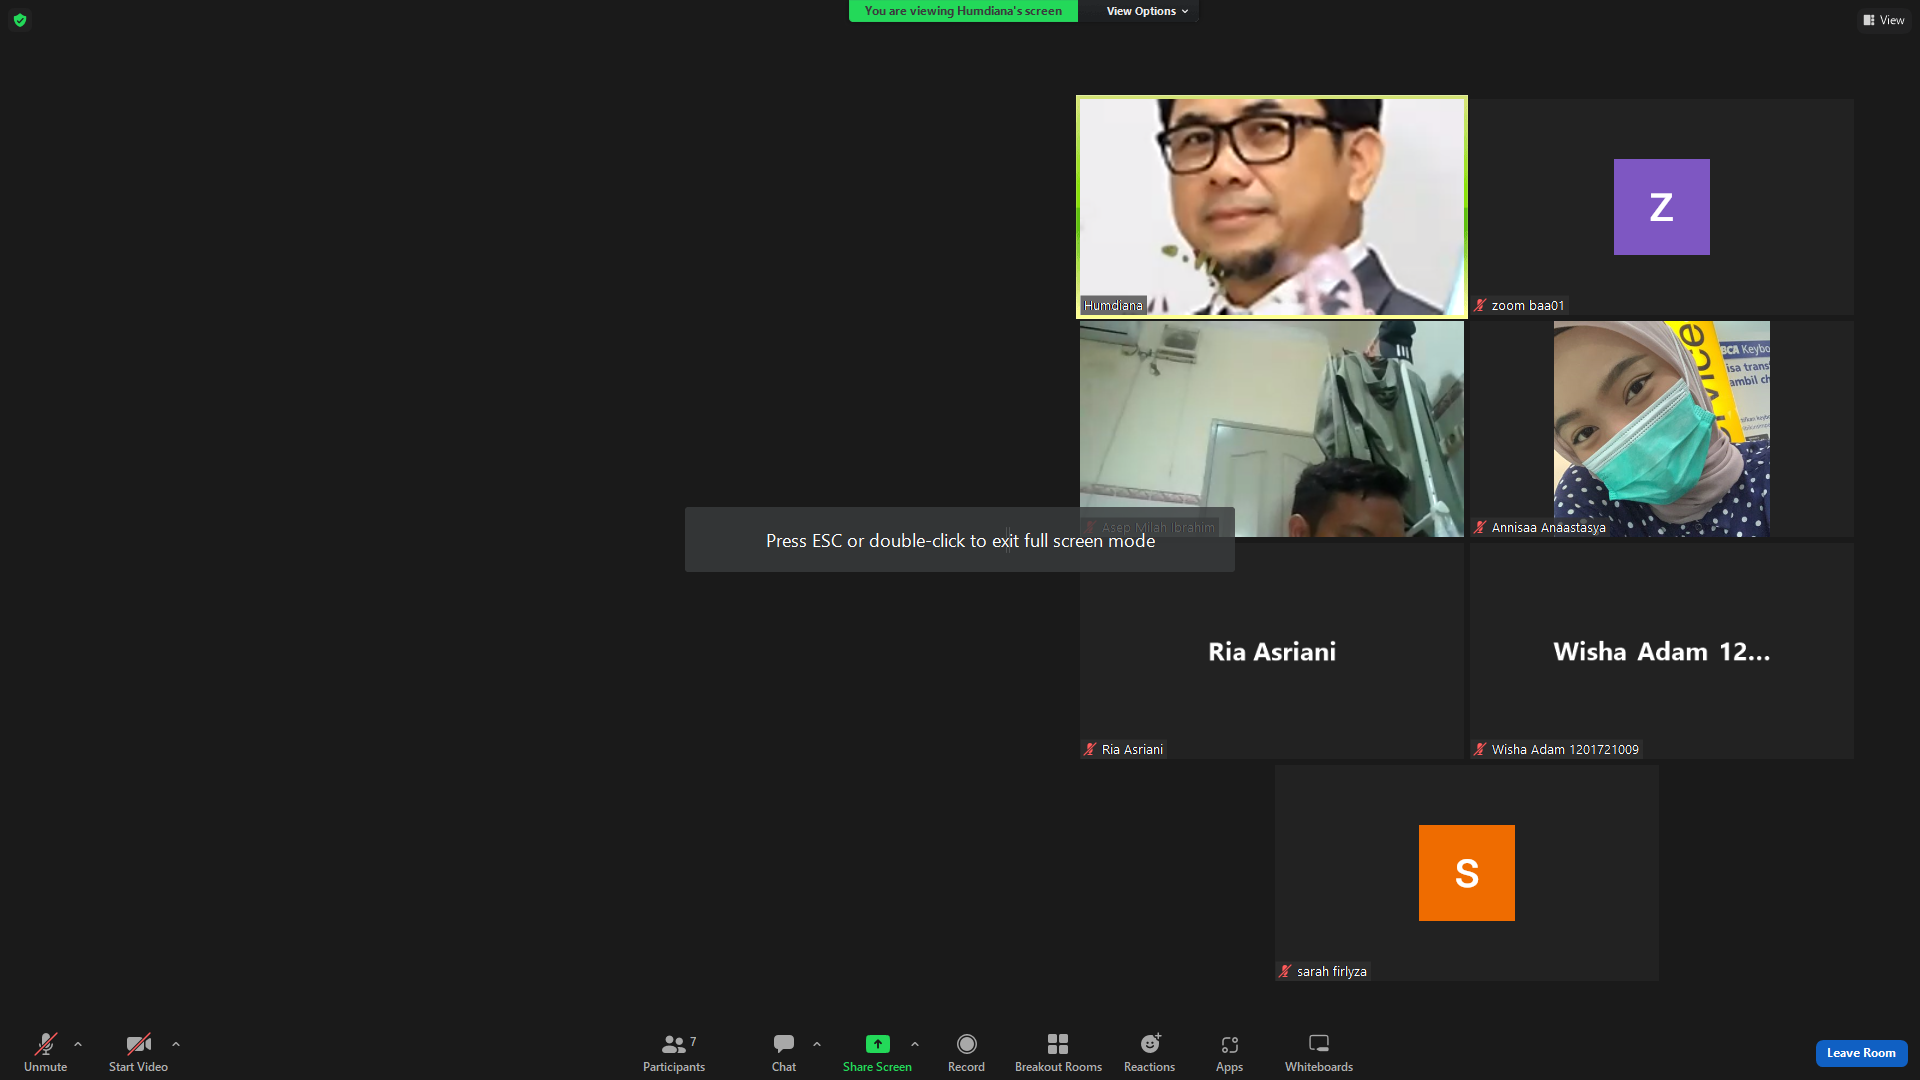Click the green encryption shield icon
Viewport: 1920px width, 1080px height.
(20, 20)
